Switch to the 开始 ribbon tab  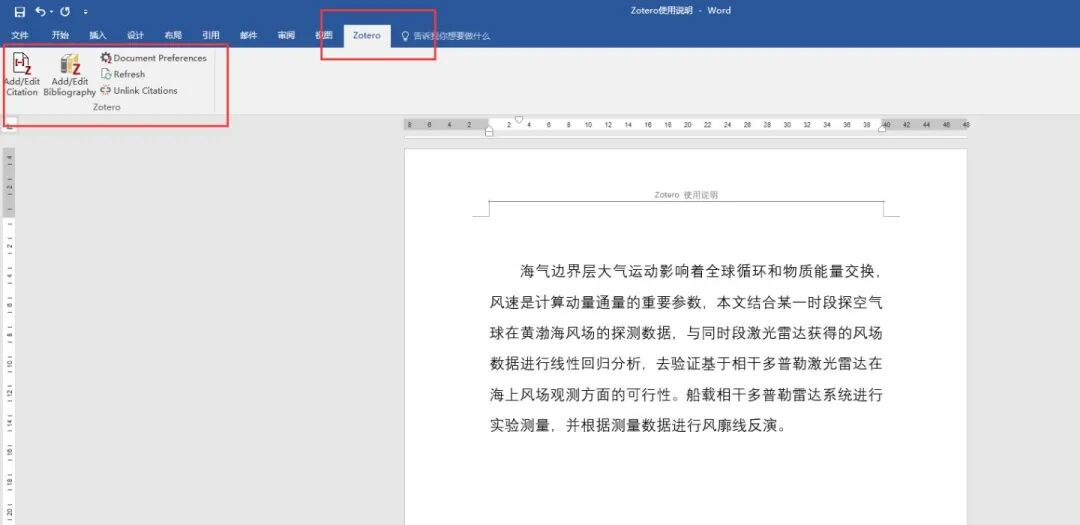tap(60, 35)
